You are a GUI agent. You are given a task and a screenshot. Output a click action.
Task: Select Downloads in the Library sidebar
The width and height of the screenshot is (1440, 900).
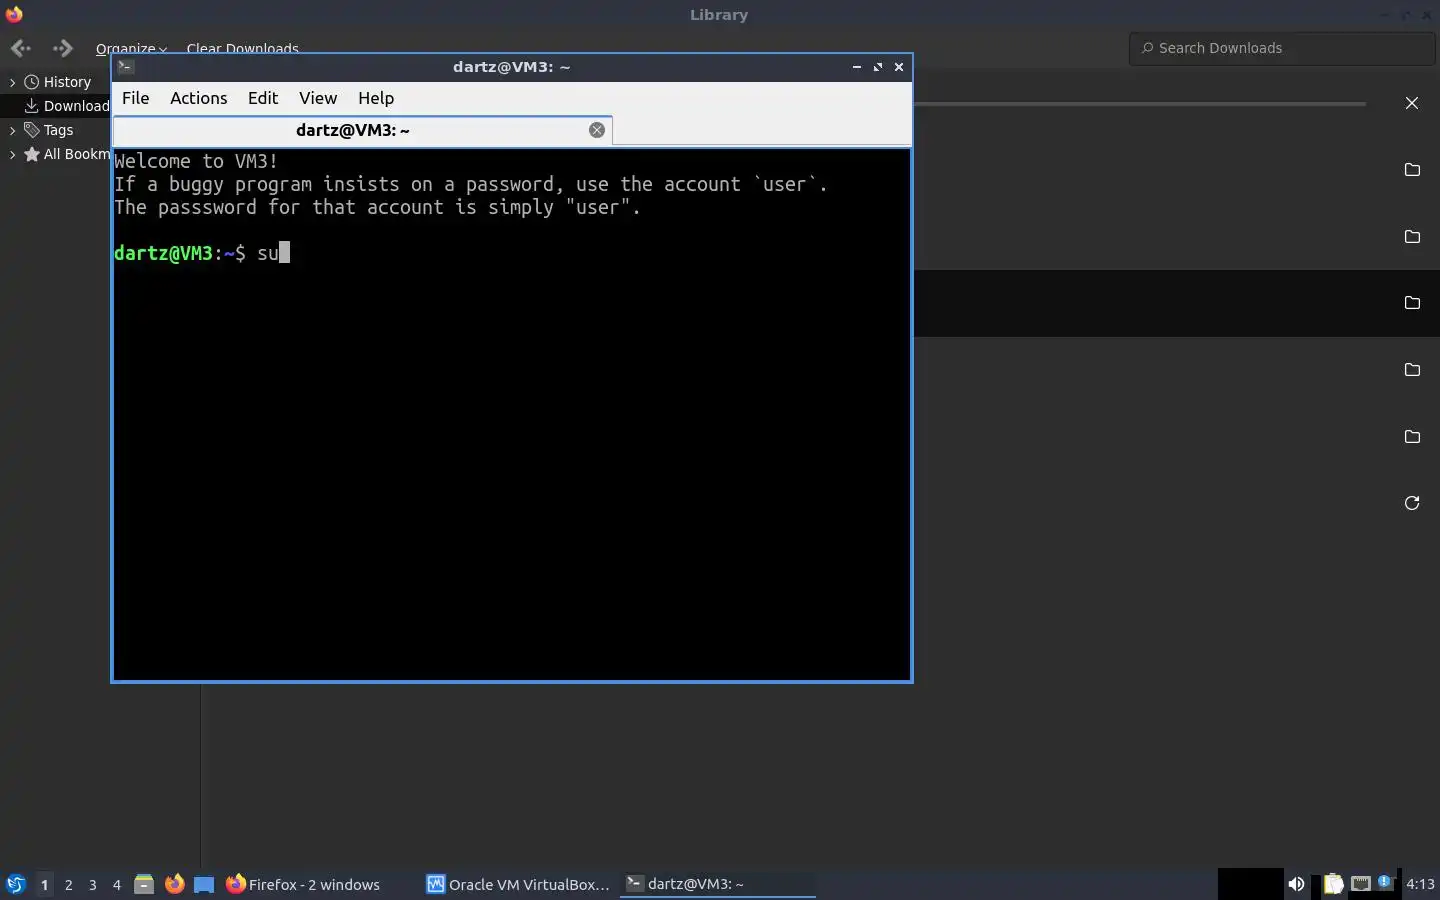66,106
